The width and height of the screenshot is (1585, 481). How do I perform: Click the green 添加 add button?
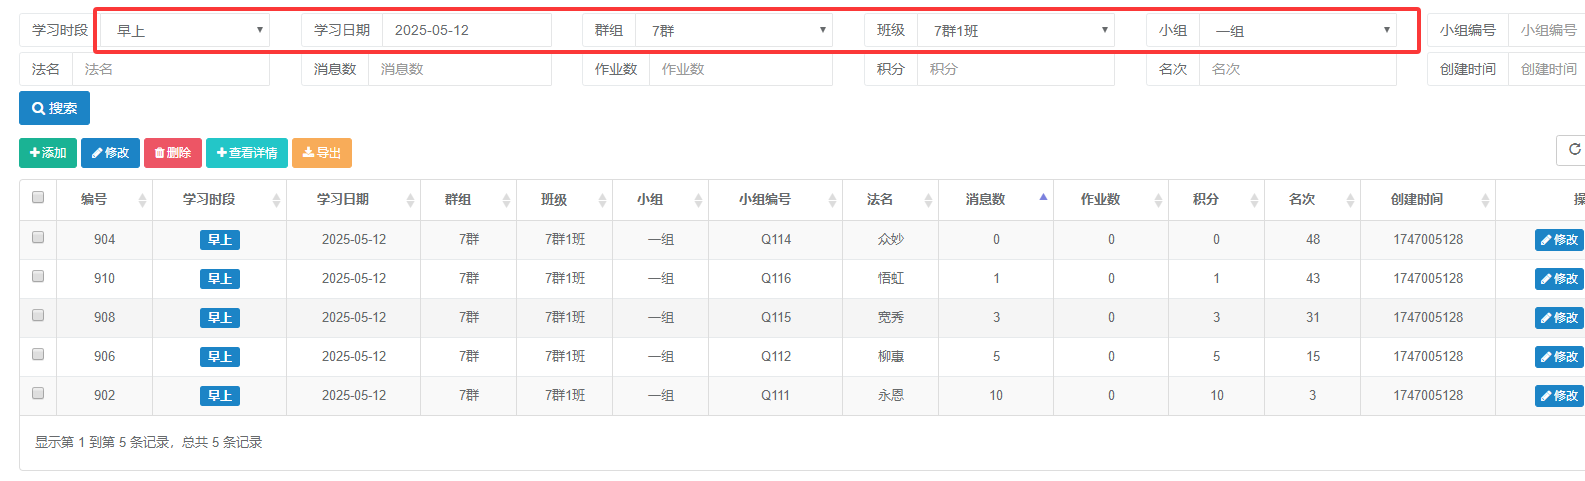(48, 153)
